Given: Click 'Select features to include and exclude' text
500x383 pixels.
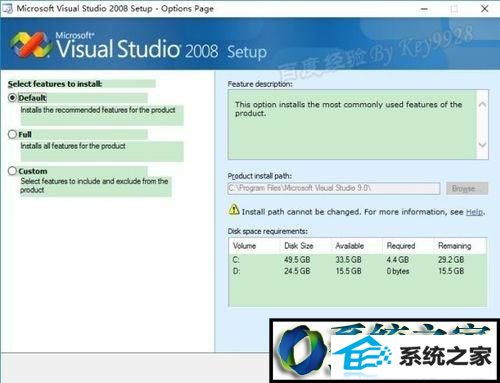Looking at the screenshot, I should [x=94, y=185].
